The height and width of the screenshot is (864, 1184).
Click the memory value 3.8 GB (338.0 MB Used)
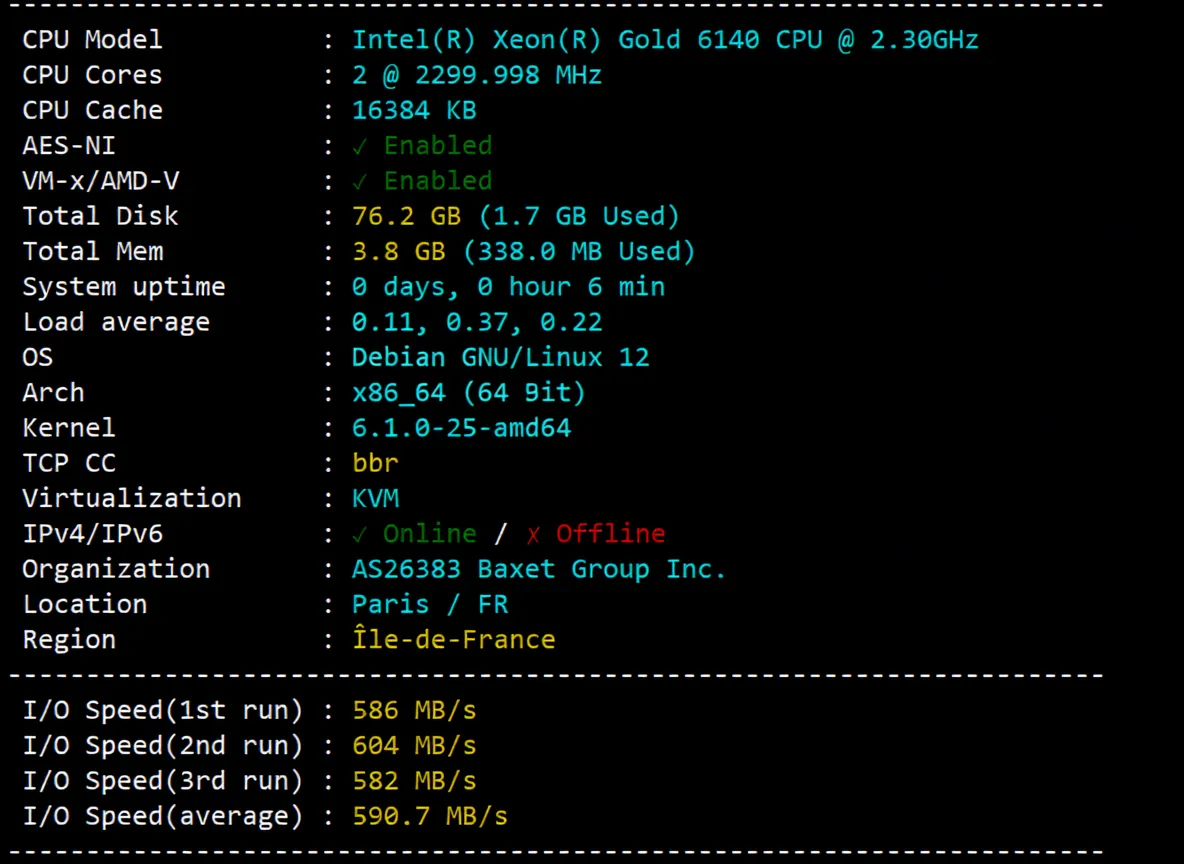click(524, 251)
